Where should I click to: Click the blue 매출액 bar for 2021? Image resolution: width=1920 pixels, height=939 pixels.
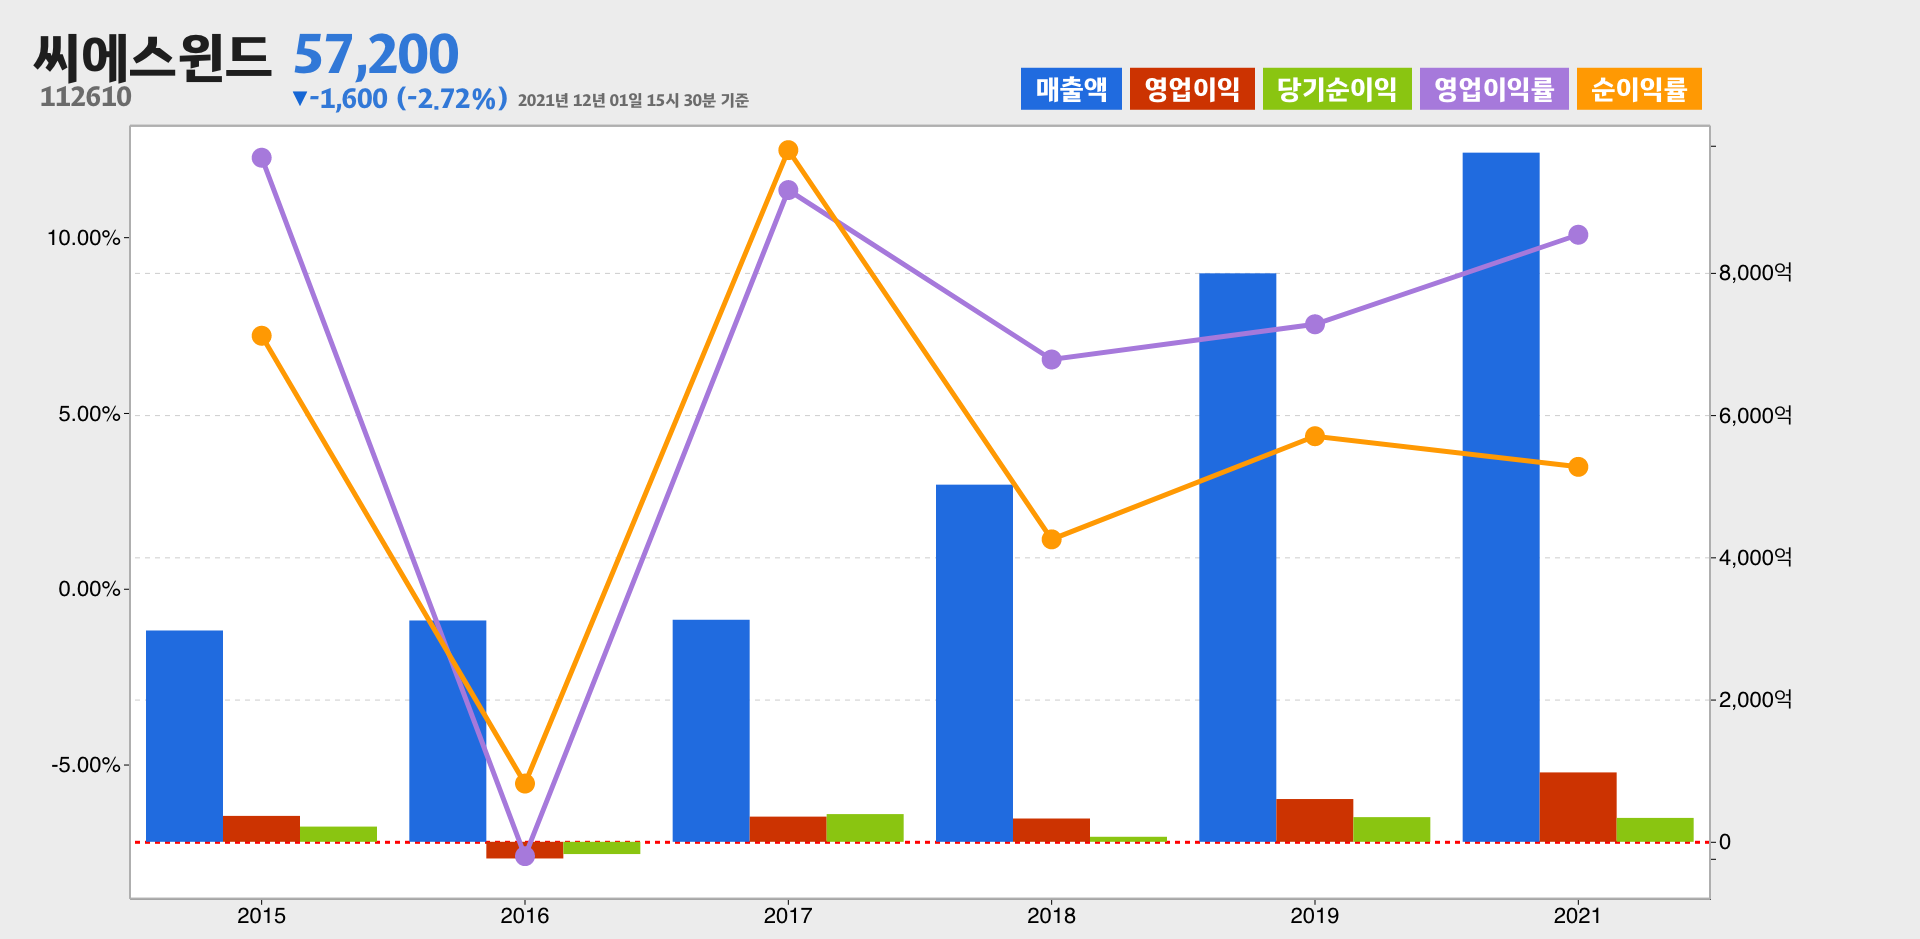tap(1501, 497)
